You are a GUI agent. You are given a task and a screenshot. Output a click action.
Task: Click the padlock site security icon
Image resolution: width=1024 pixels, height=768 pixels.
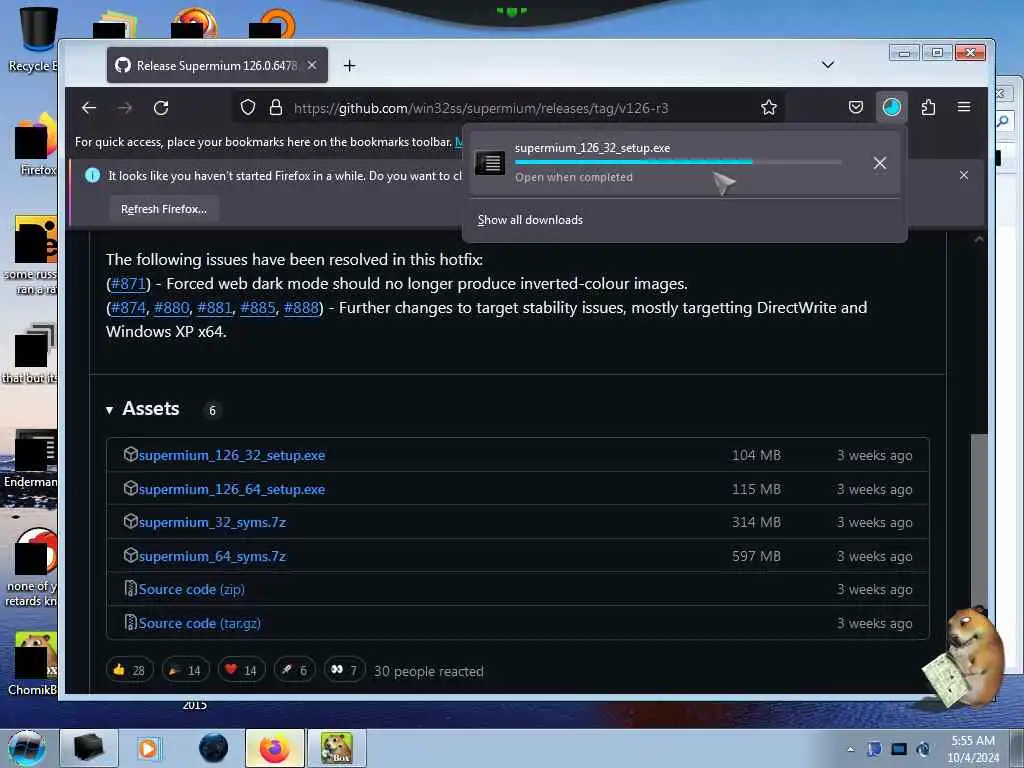pos(276,107)
